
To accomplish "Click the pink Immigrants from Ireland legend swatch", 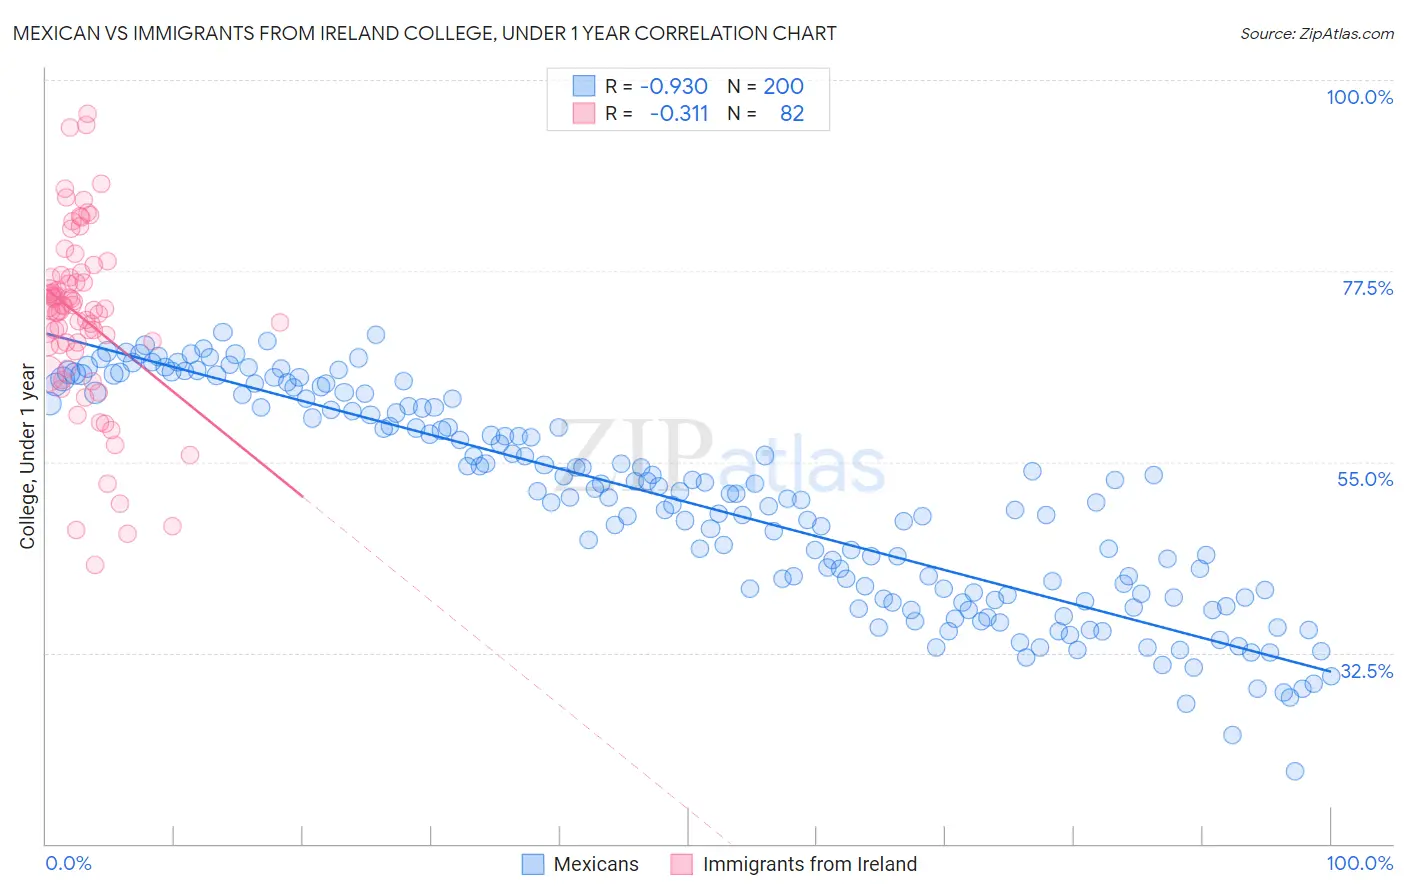I will coord(682,864).
